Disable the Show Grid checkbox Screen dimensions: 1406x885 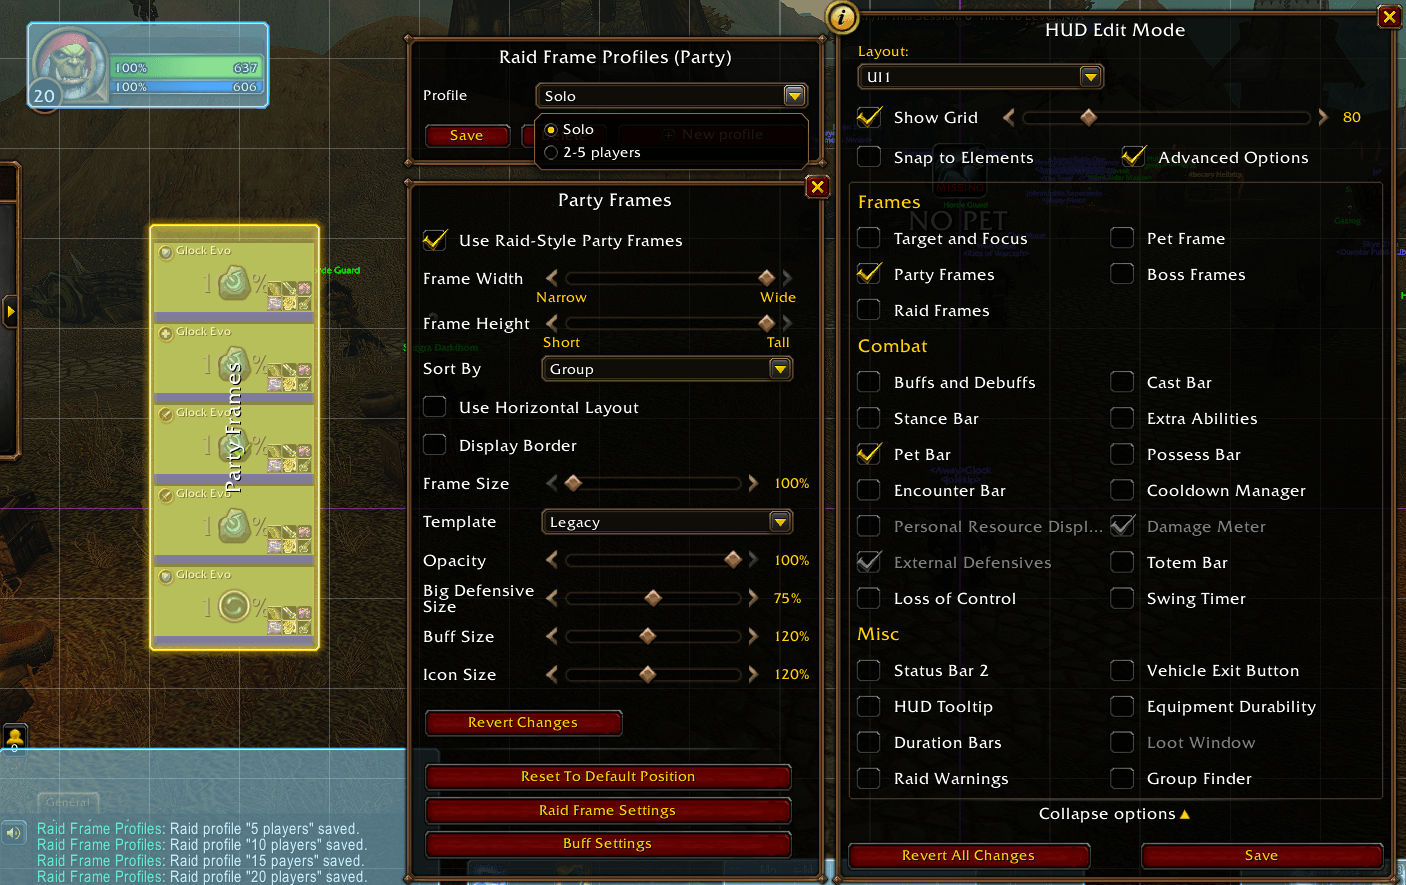(869, 117)
